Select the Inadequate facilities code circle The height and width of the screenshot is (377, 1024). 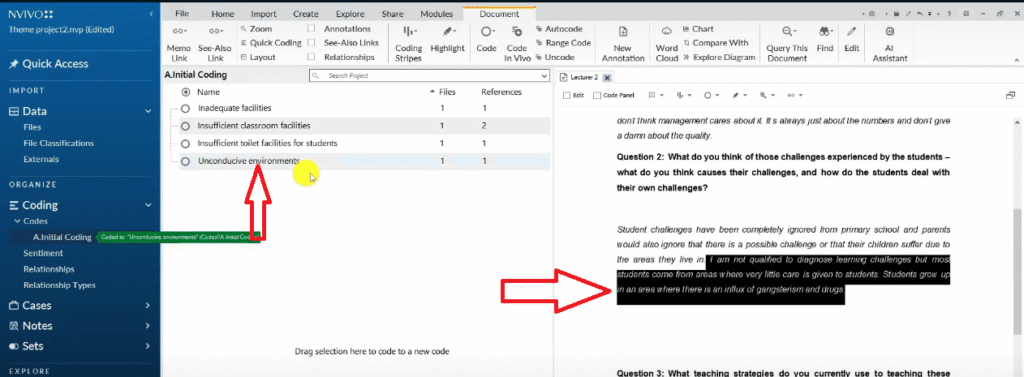coord(185,108)
